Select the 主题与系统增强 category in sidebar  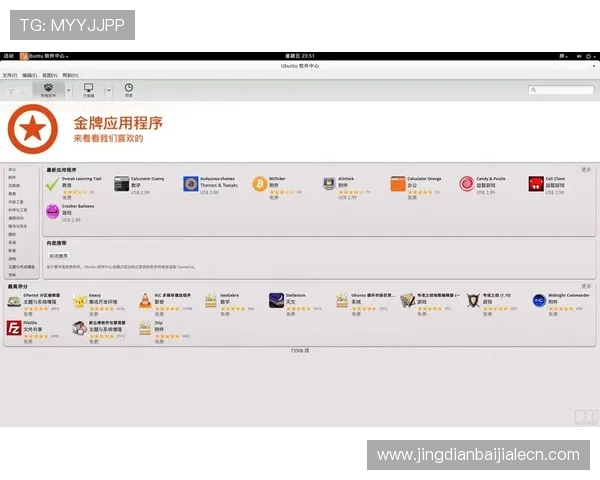click(21, 267)
